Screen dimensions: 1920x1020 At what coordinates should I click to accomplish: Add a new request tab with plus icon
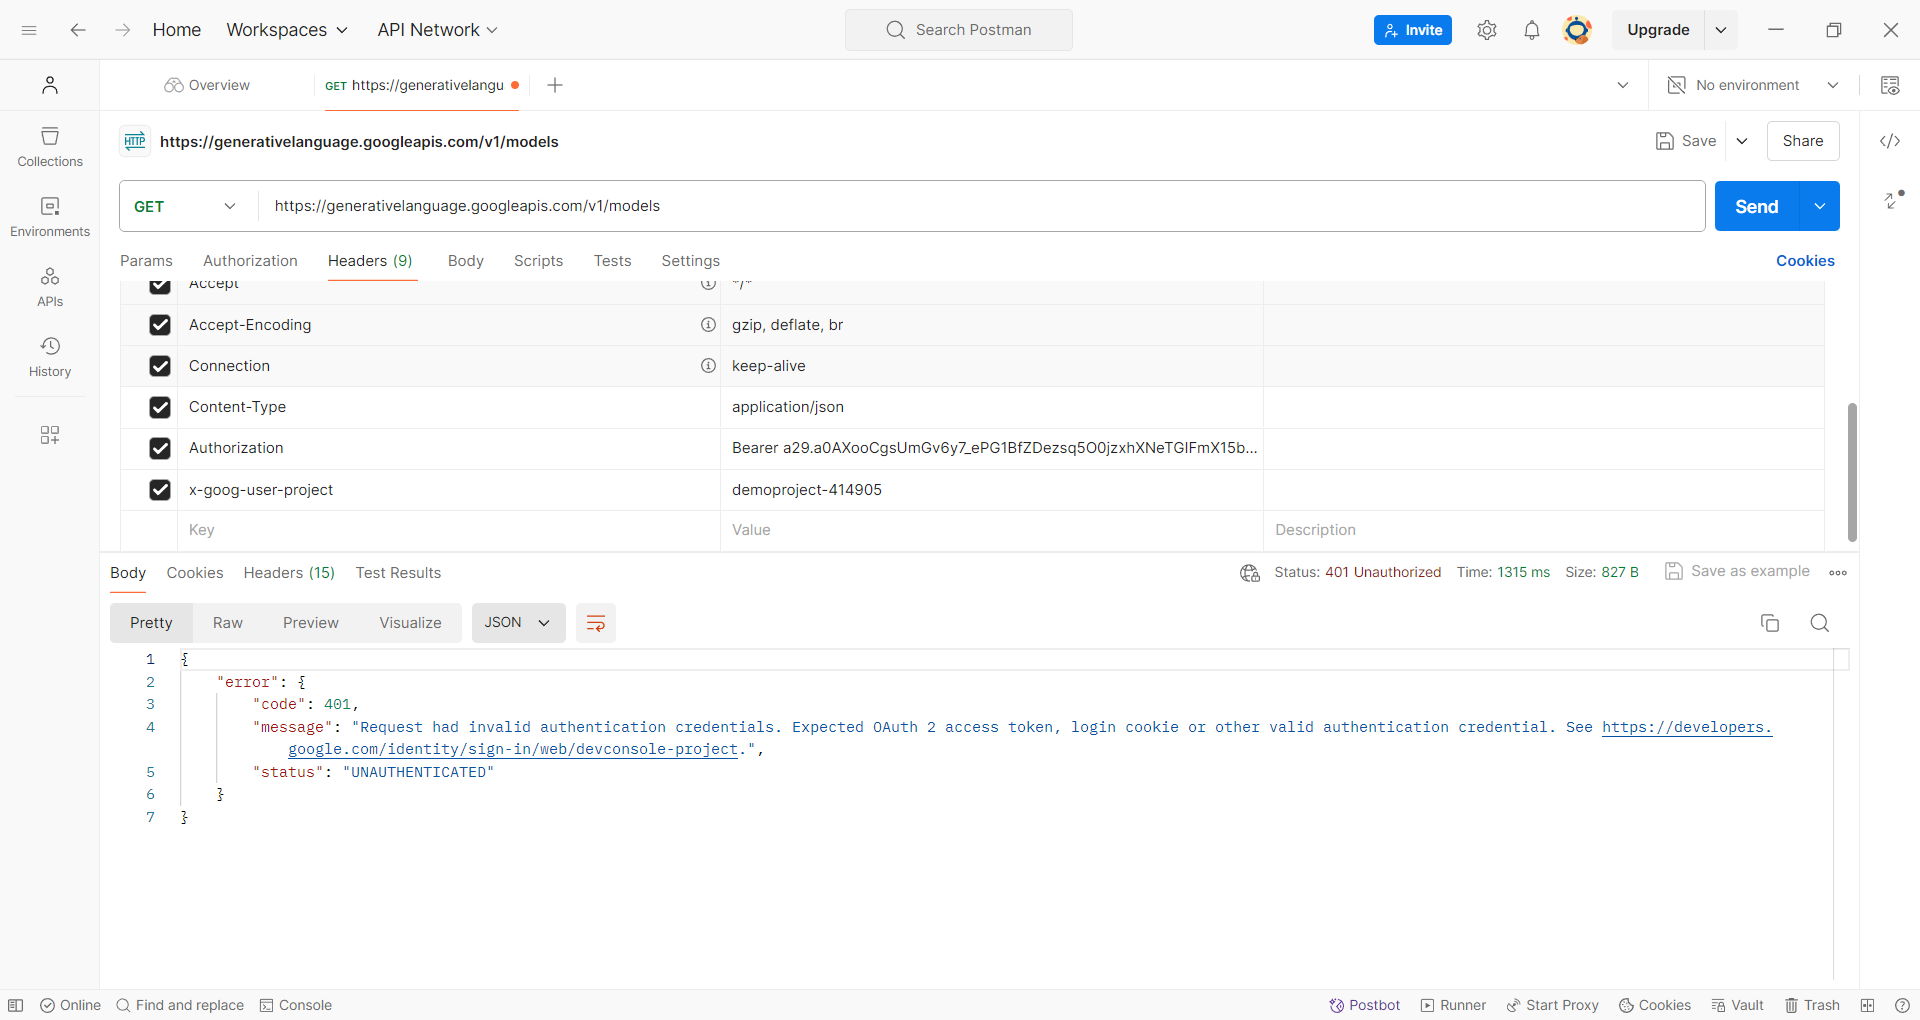tap(555, 85)
